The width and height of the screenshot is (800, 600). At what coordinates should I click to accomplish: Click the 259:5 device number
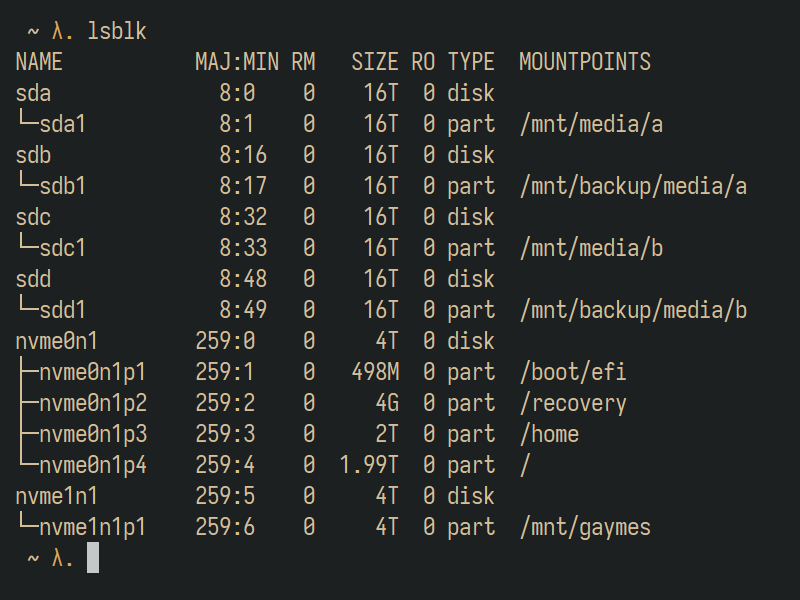225,496
